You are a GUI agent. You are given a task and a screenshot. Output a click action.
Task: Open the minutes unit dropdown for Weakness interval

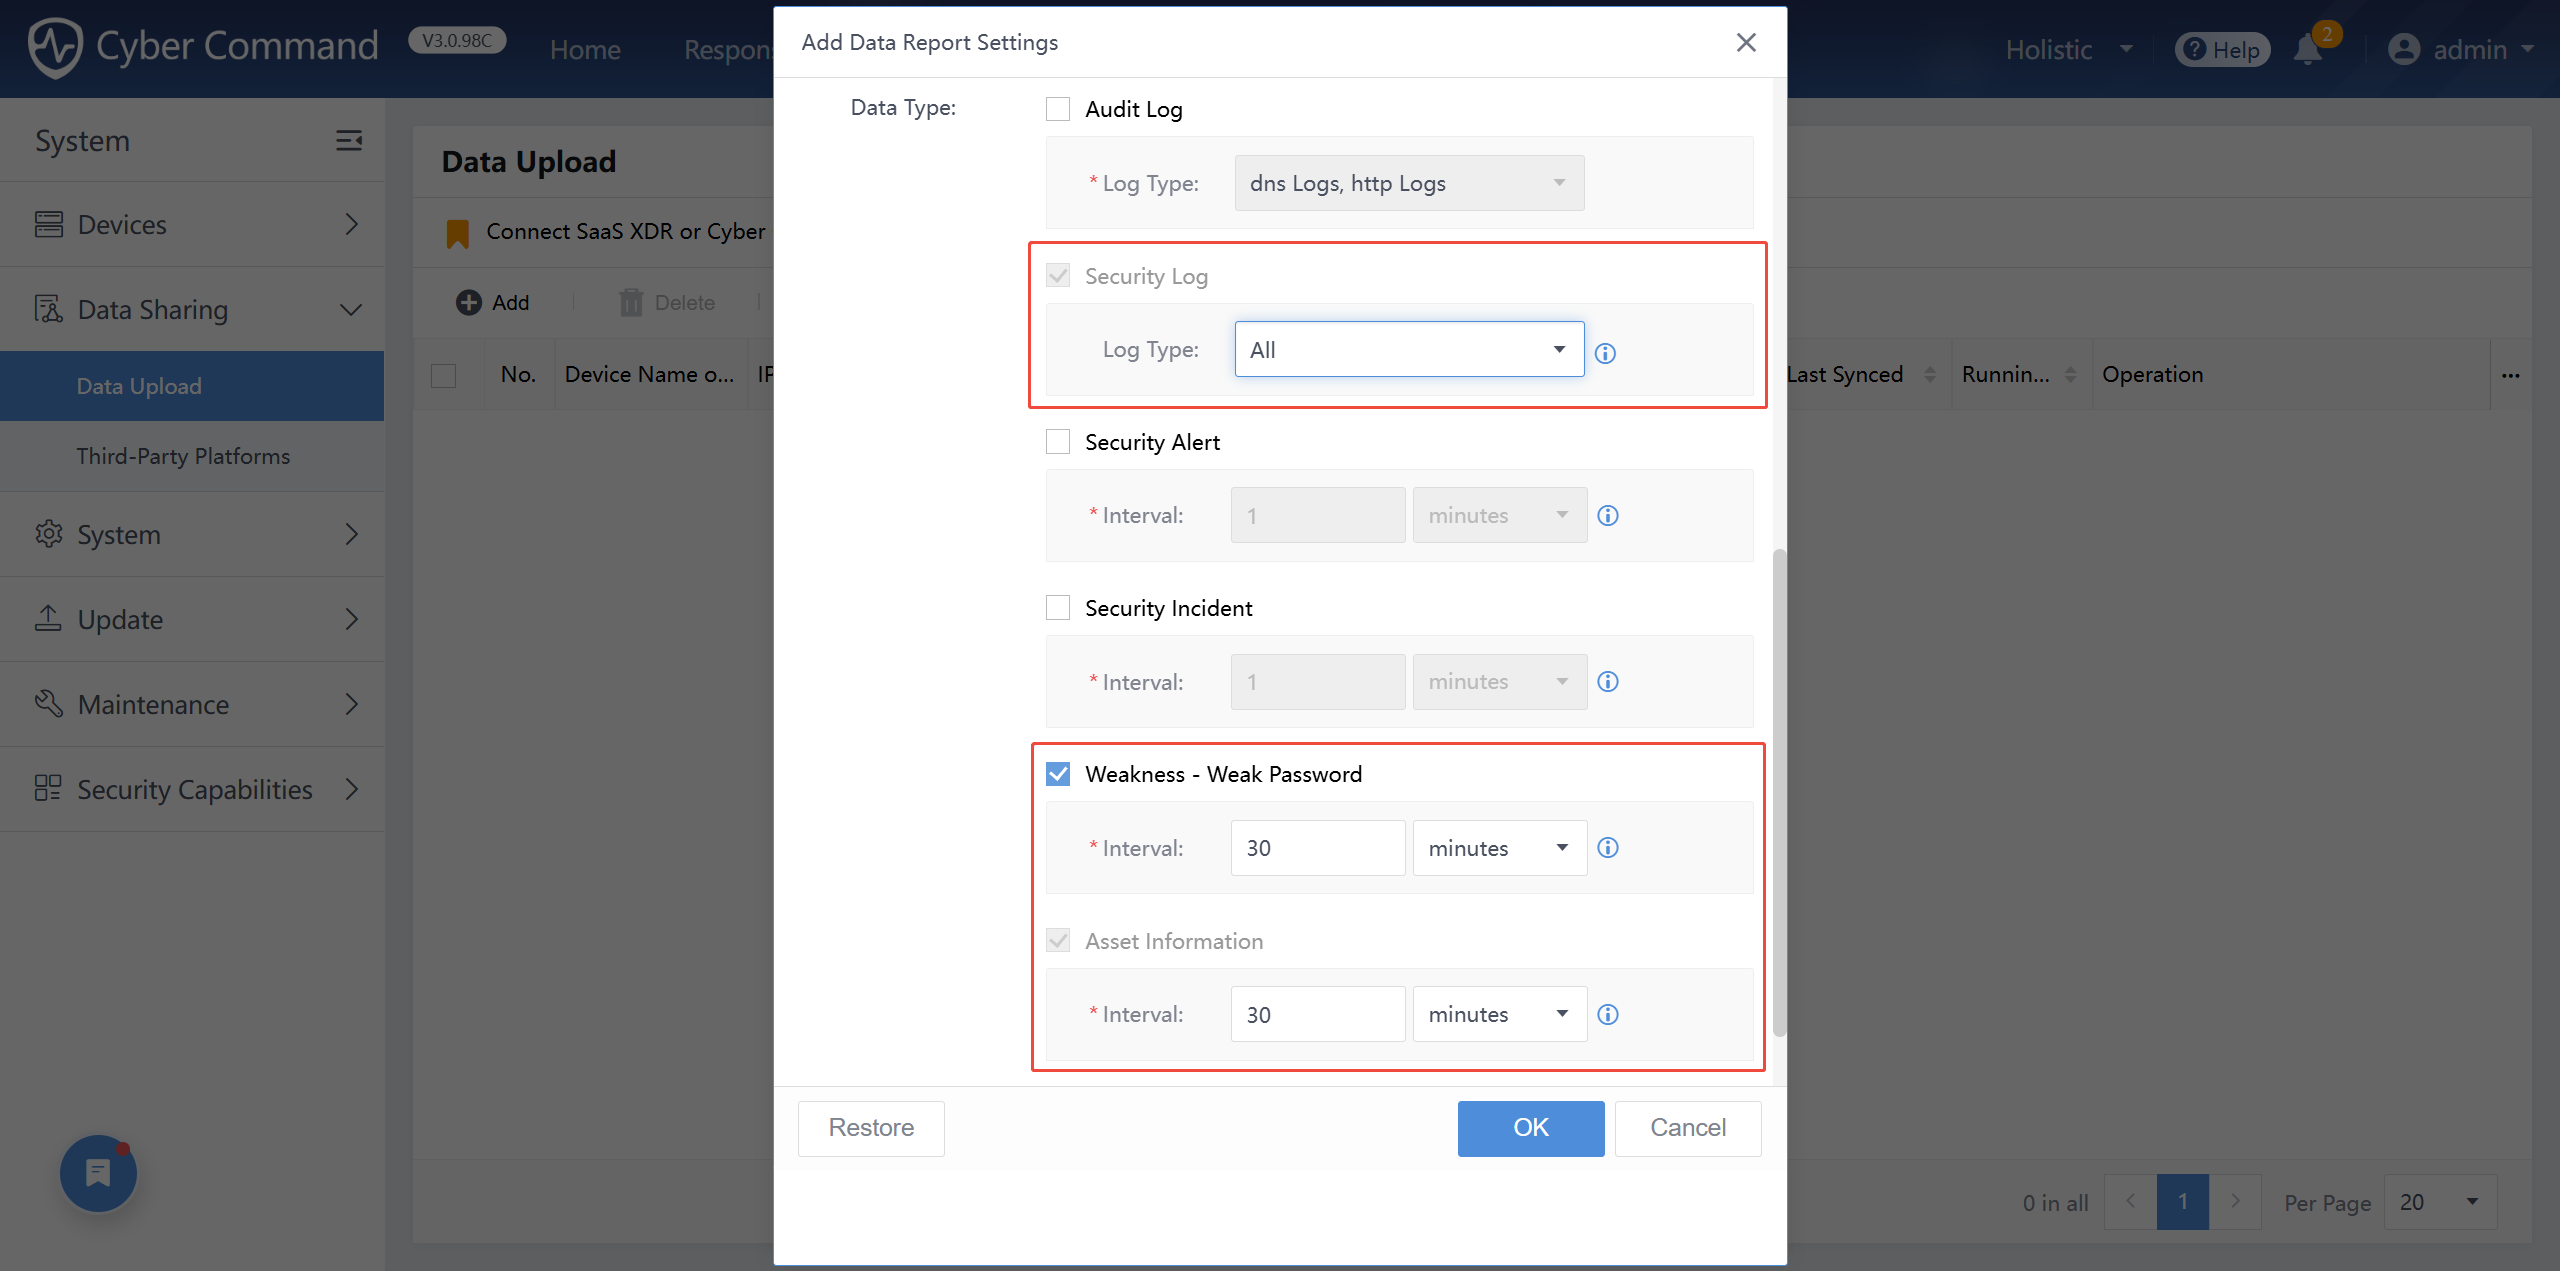click(1498, 847)
